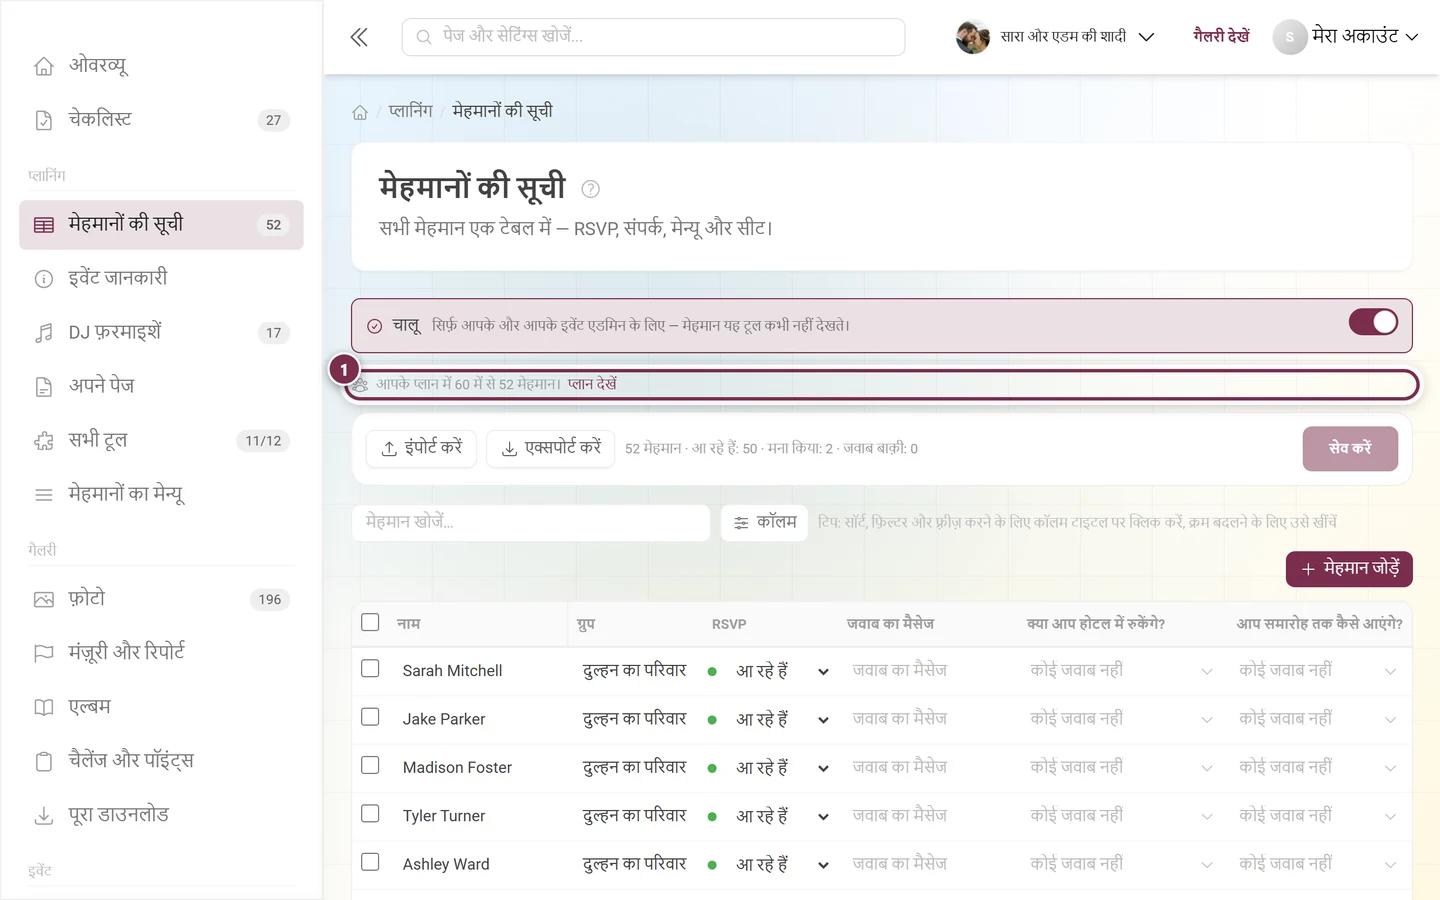This screenshot has height=900, width=1440.
Task: Open help question mark beside मेहमानों की सूची
Action: (x=591, y=189)
